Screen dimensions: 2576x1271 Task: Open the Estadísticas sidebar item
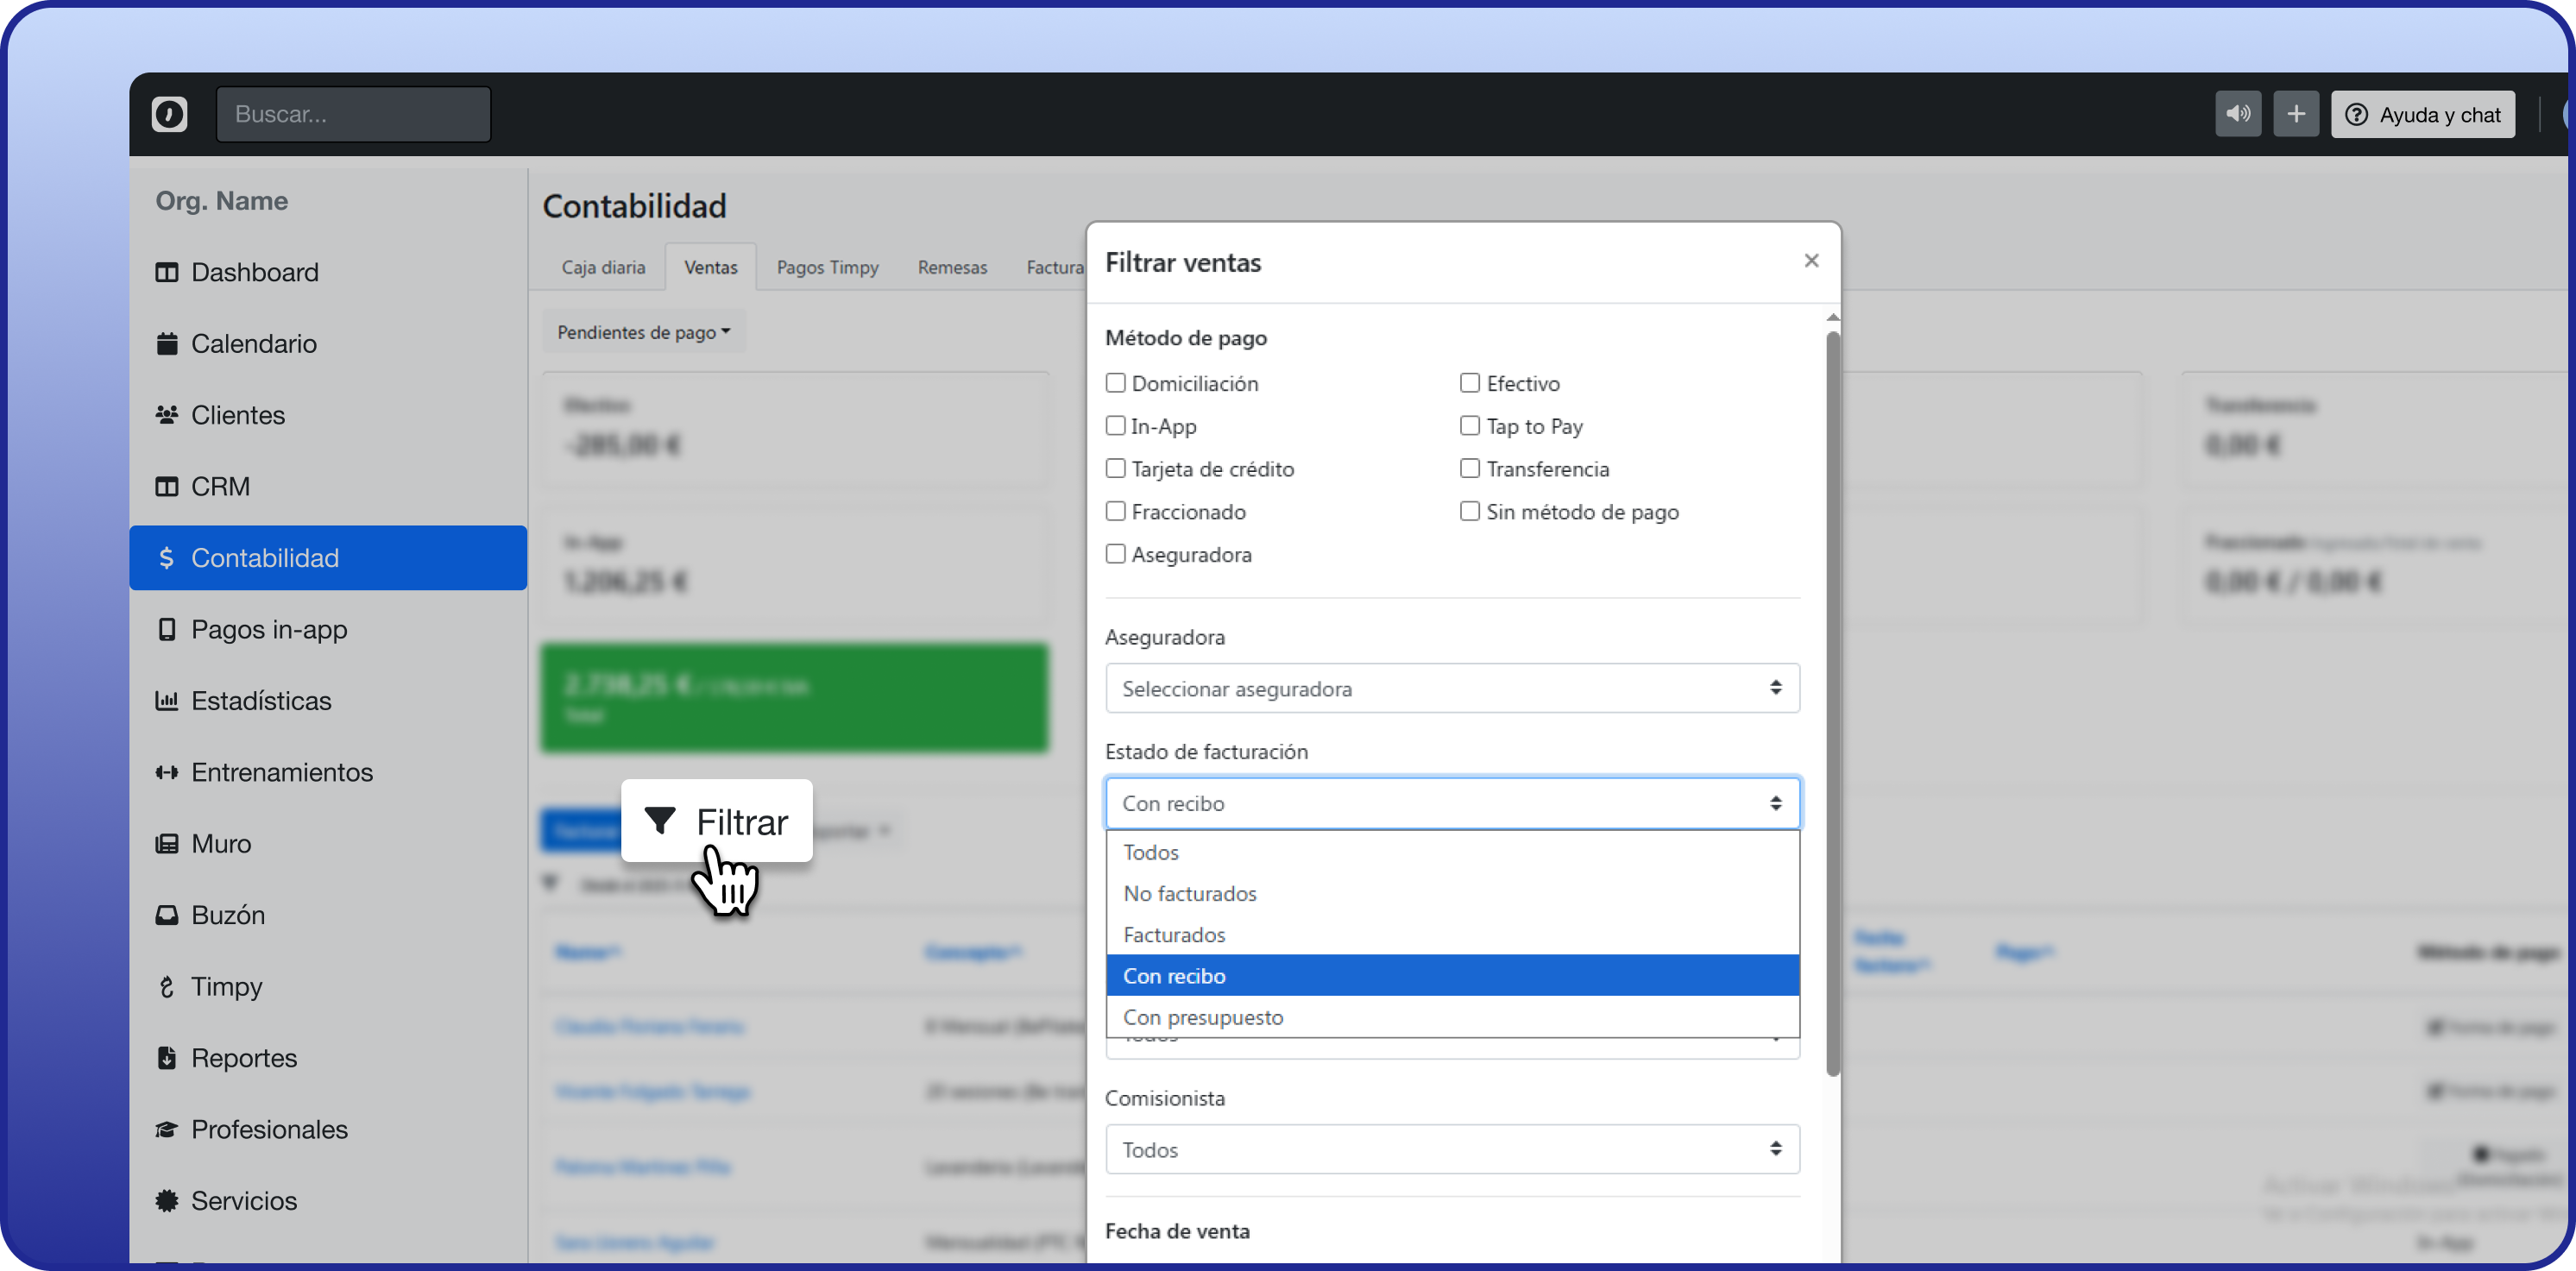coord(260,701)
